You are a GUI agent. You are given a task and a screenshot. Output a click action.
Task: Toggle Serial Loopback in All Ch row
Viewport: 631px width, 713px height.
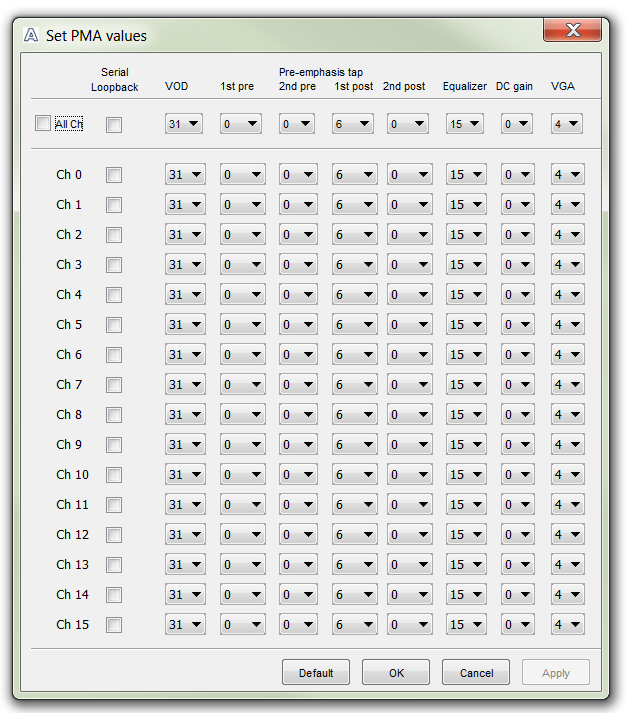click(114, 125)
